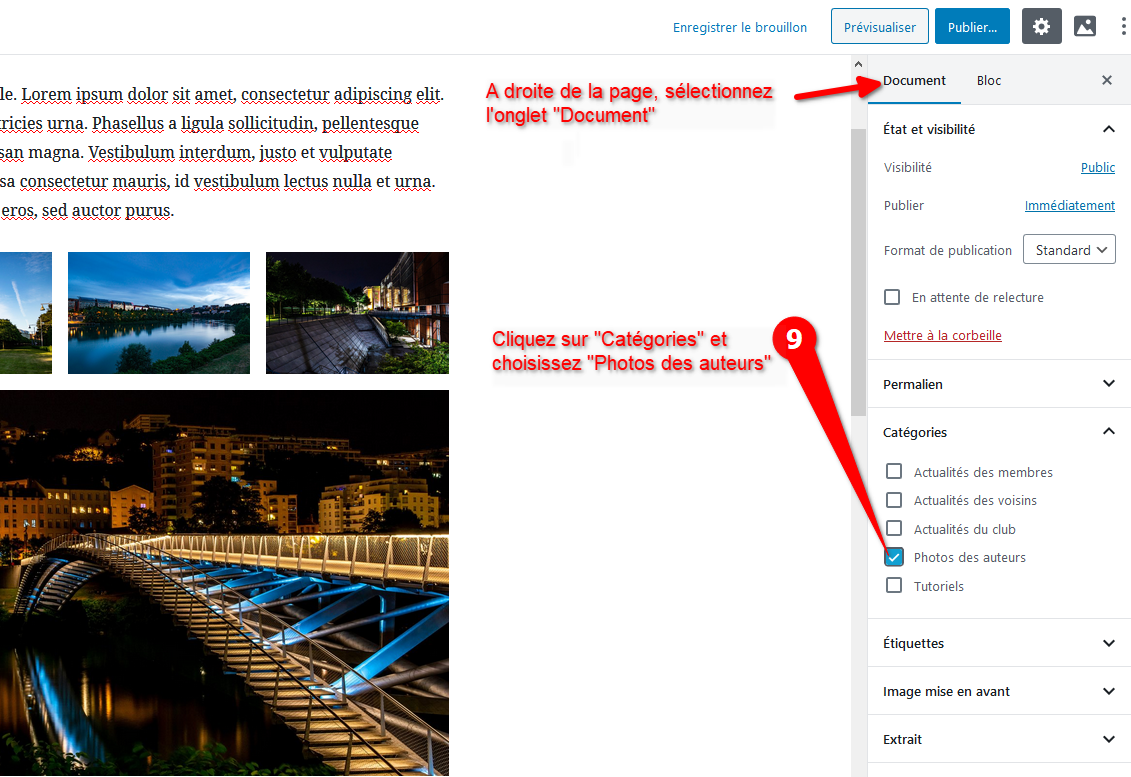The image size is (1131, 777).
Task: Click Enregistrer le brouillon link
Action: tap(740, 27)
